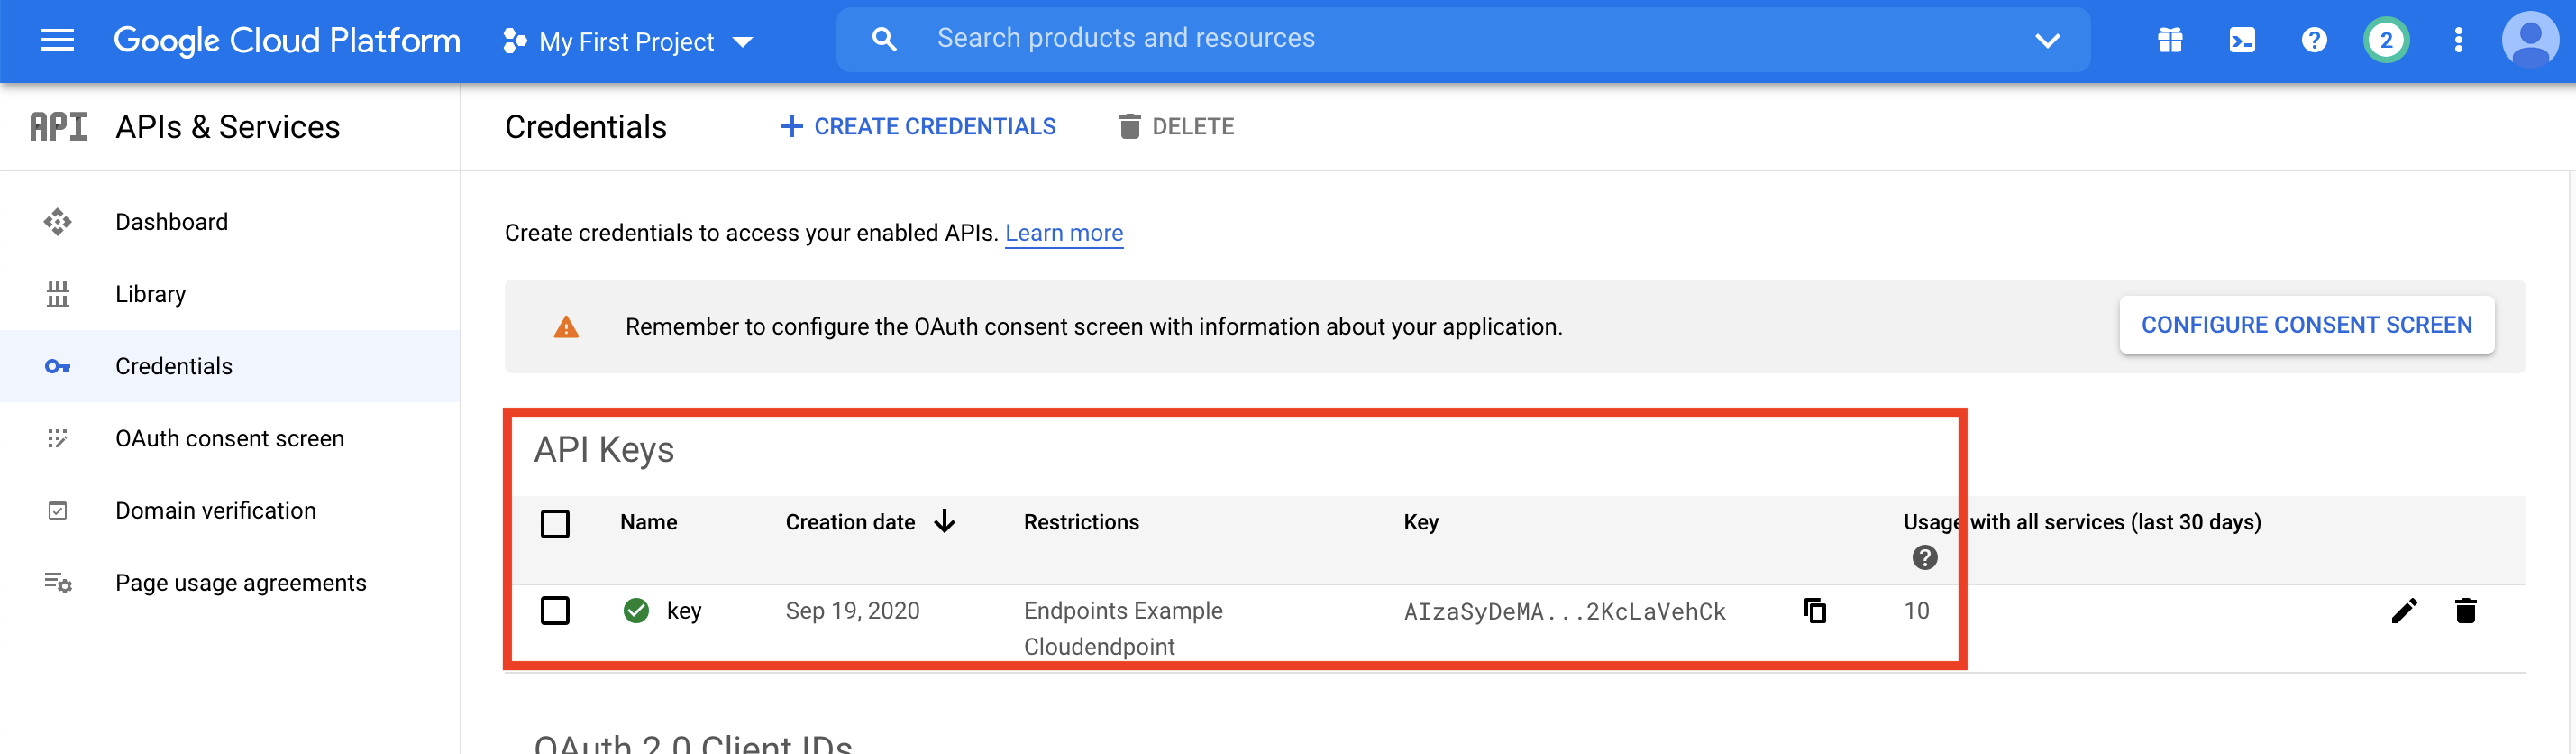This screenshot has width=2576, height=754.
Task: Copy the API key to clipboard
Action: (x=1815, y=610)
